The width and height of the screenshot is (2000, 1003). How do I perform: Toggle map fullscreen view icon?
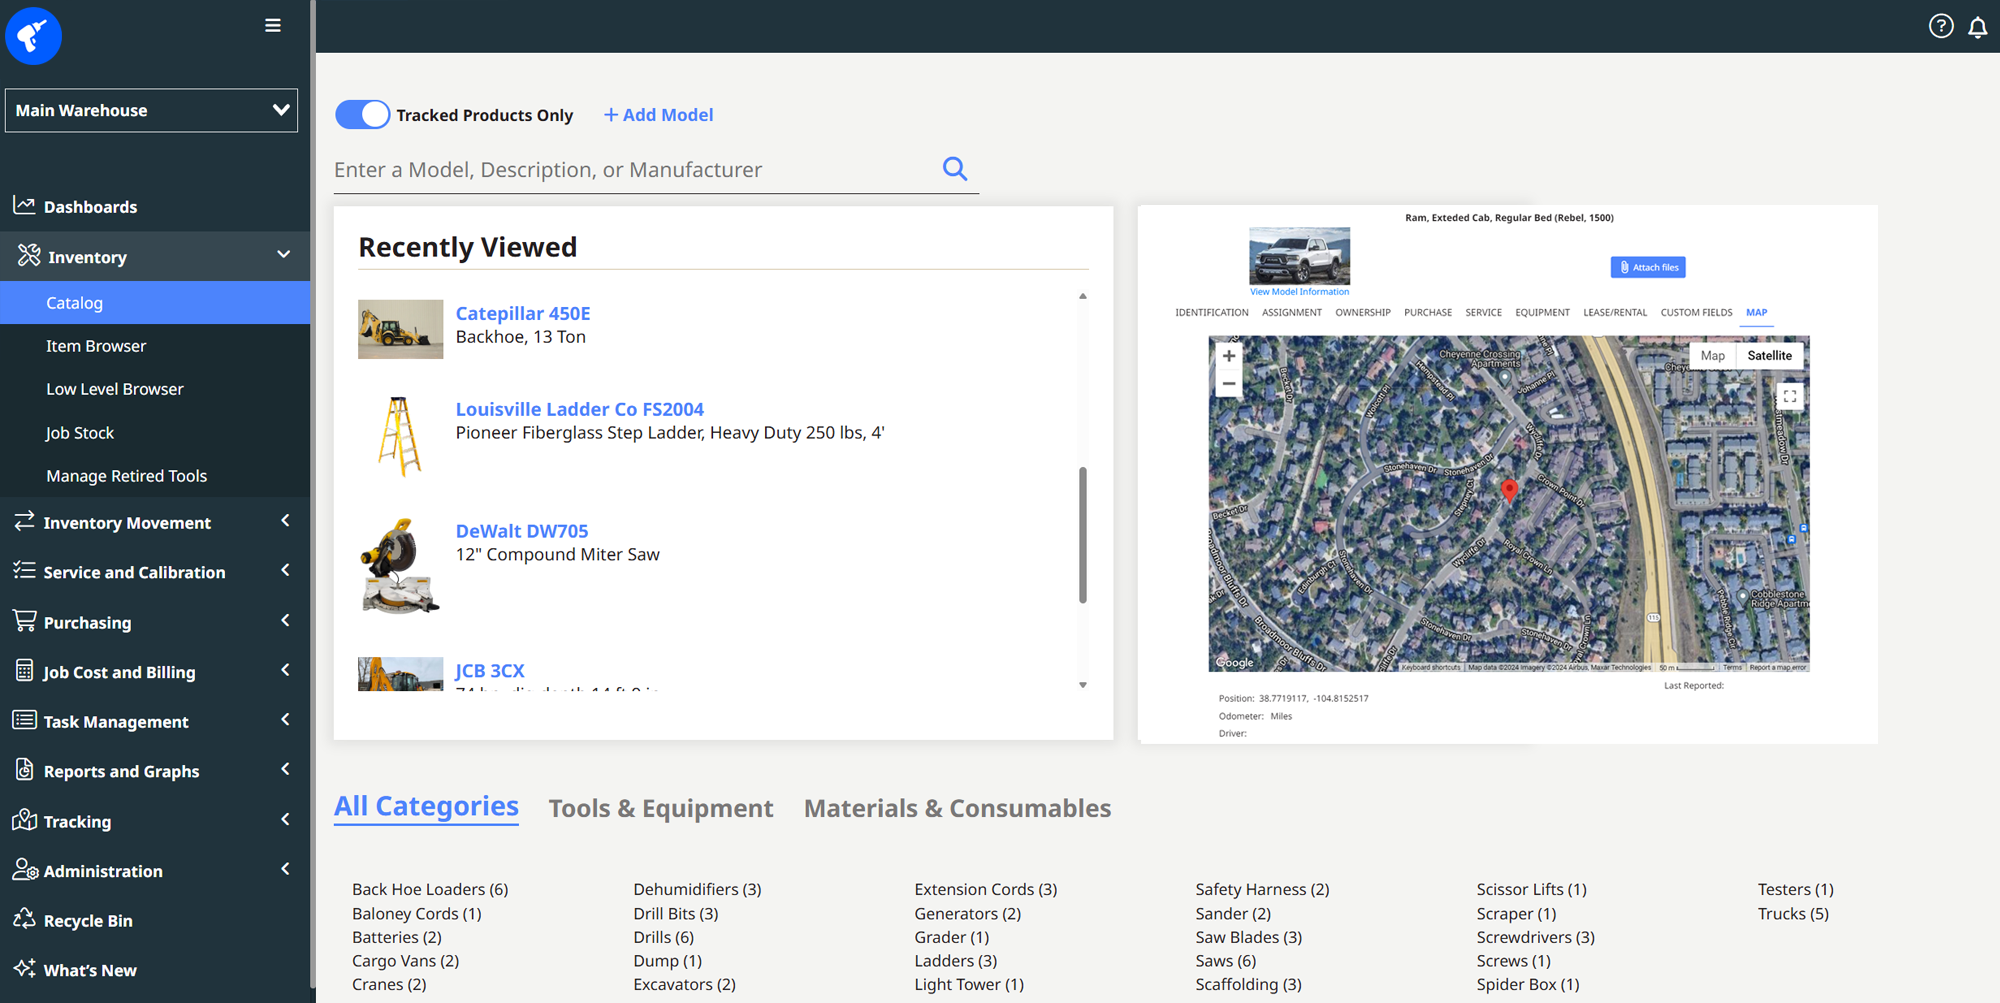coord(1789,396)
